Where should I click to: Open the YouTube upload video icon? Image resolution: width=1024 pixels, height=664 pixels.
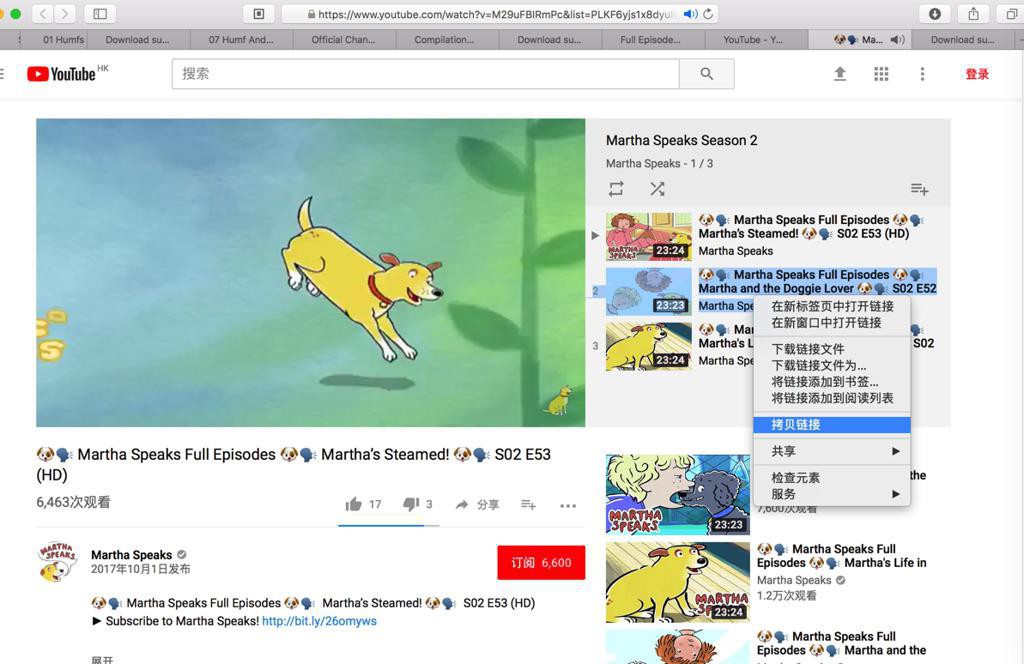[x=840, y=74]
